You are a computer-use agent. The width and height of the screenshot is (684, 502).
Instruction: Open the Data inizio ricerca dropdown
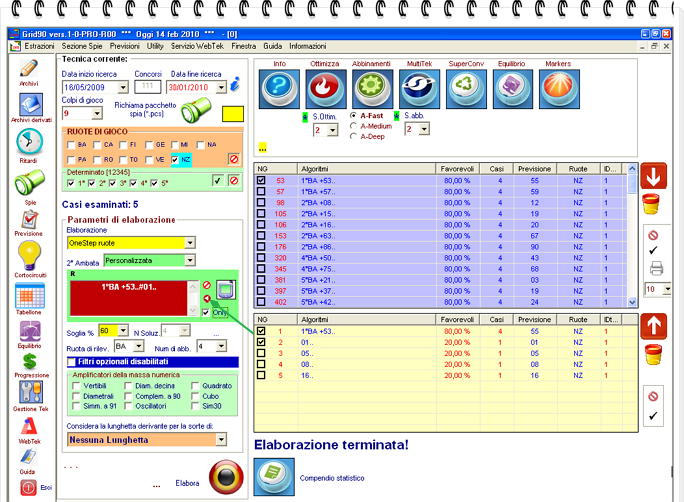(x=123, y=87)
